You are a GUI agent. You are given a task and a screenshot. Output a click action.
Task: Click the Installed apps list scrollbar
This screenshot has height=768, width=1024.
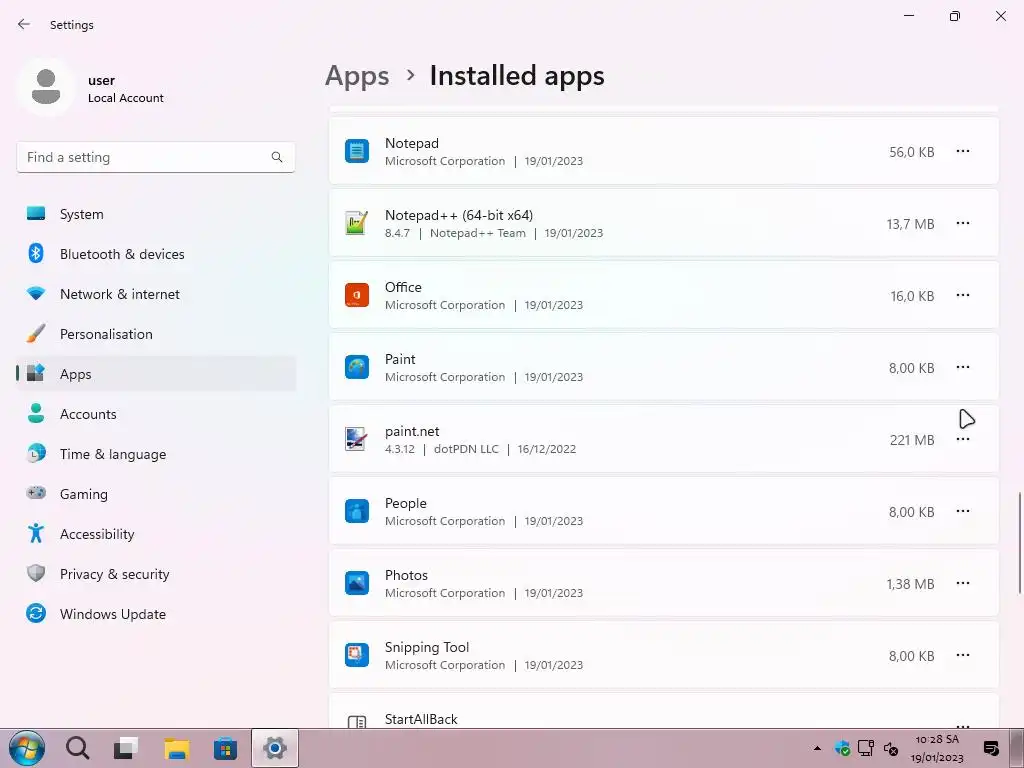[1019, 544]
